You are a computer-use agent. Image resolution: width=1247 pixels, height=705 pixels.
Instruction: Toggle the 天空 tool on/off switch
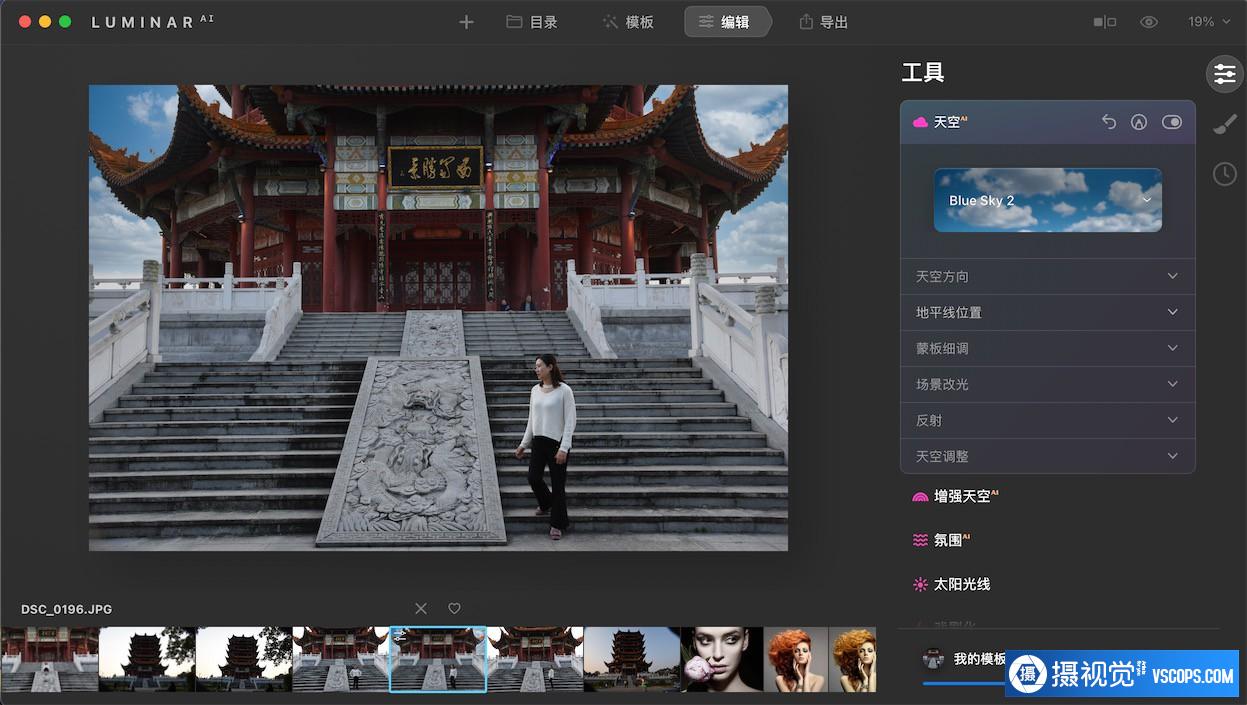point(1171,122)
